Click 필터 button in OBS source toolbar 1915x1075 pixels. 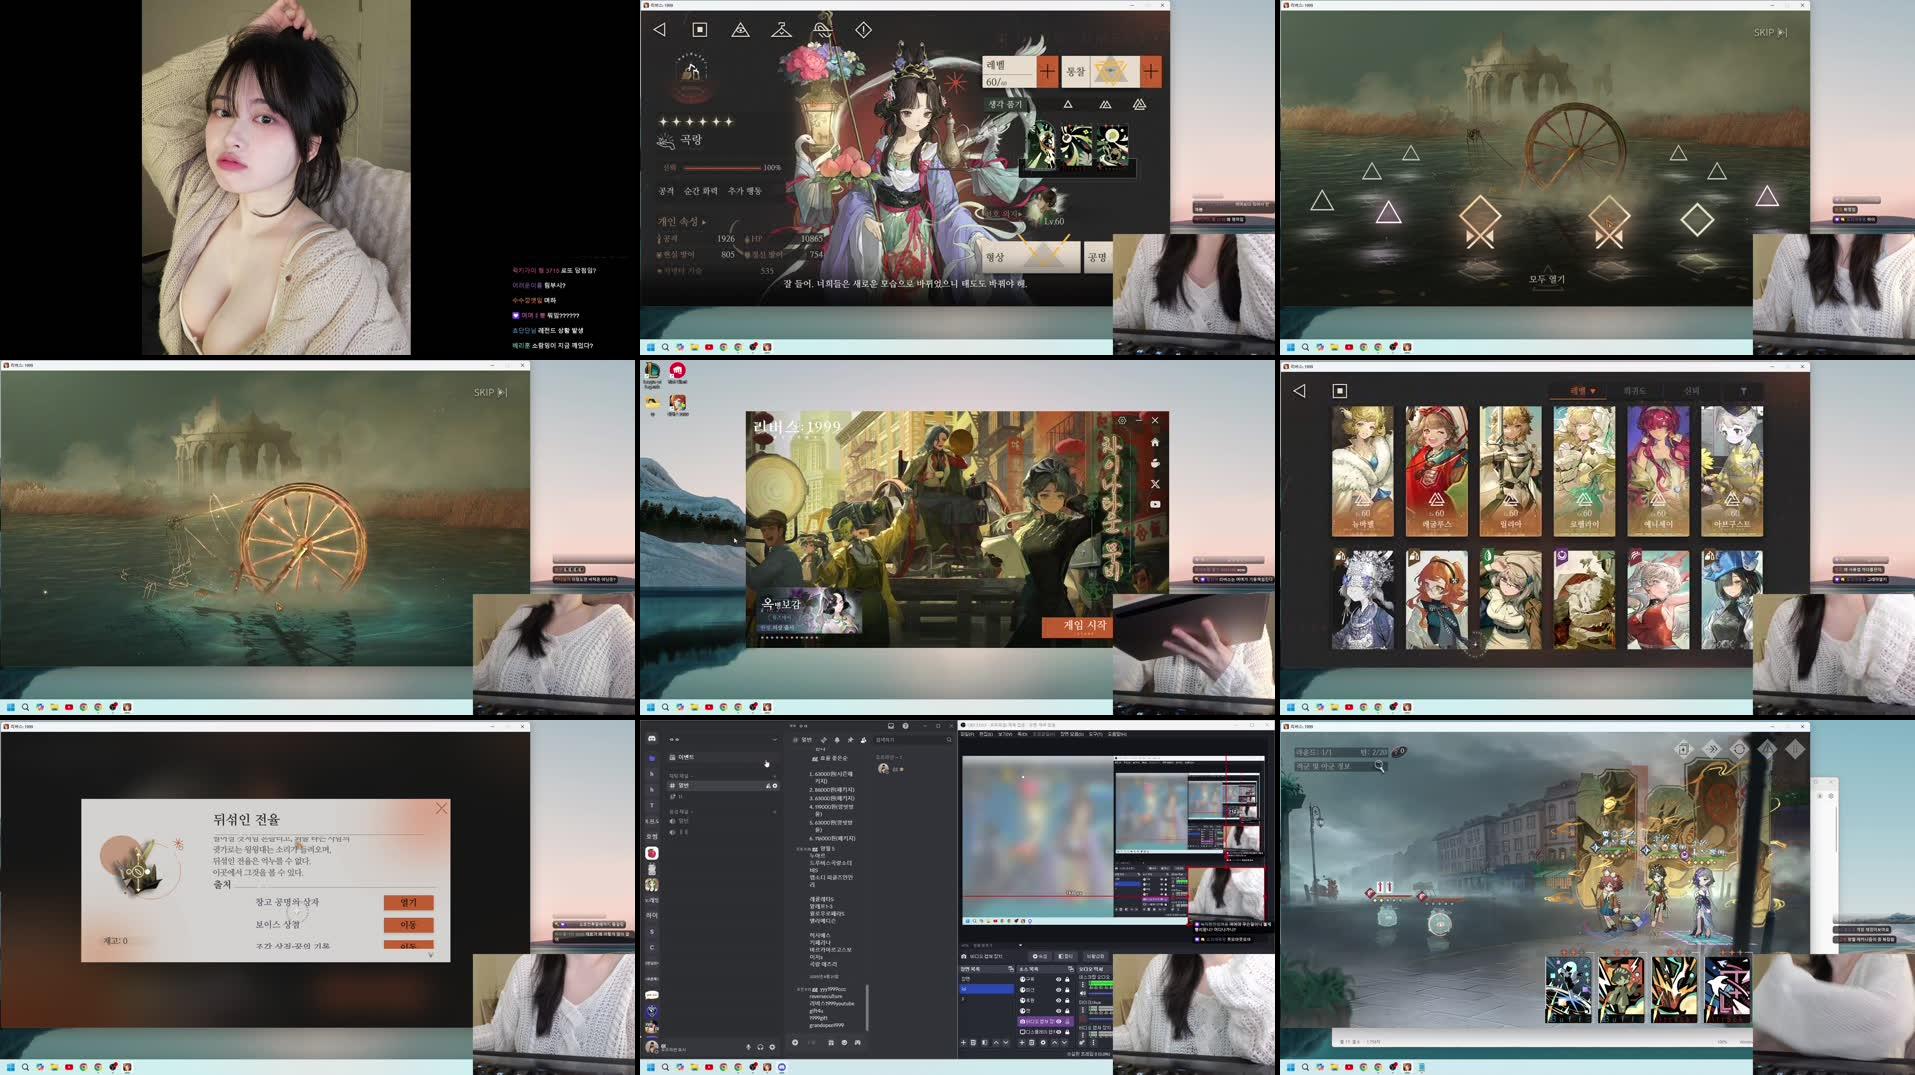point(1066,956)
